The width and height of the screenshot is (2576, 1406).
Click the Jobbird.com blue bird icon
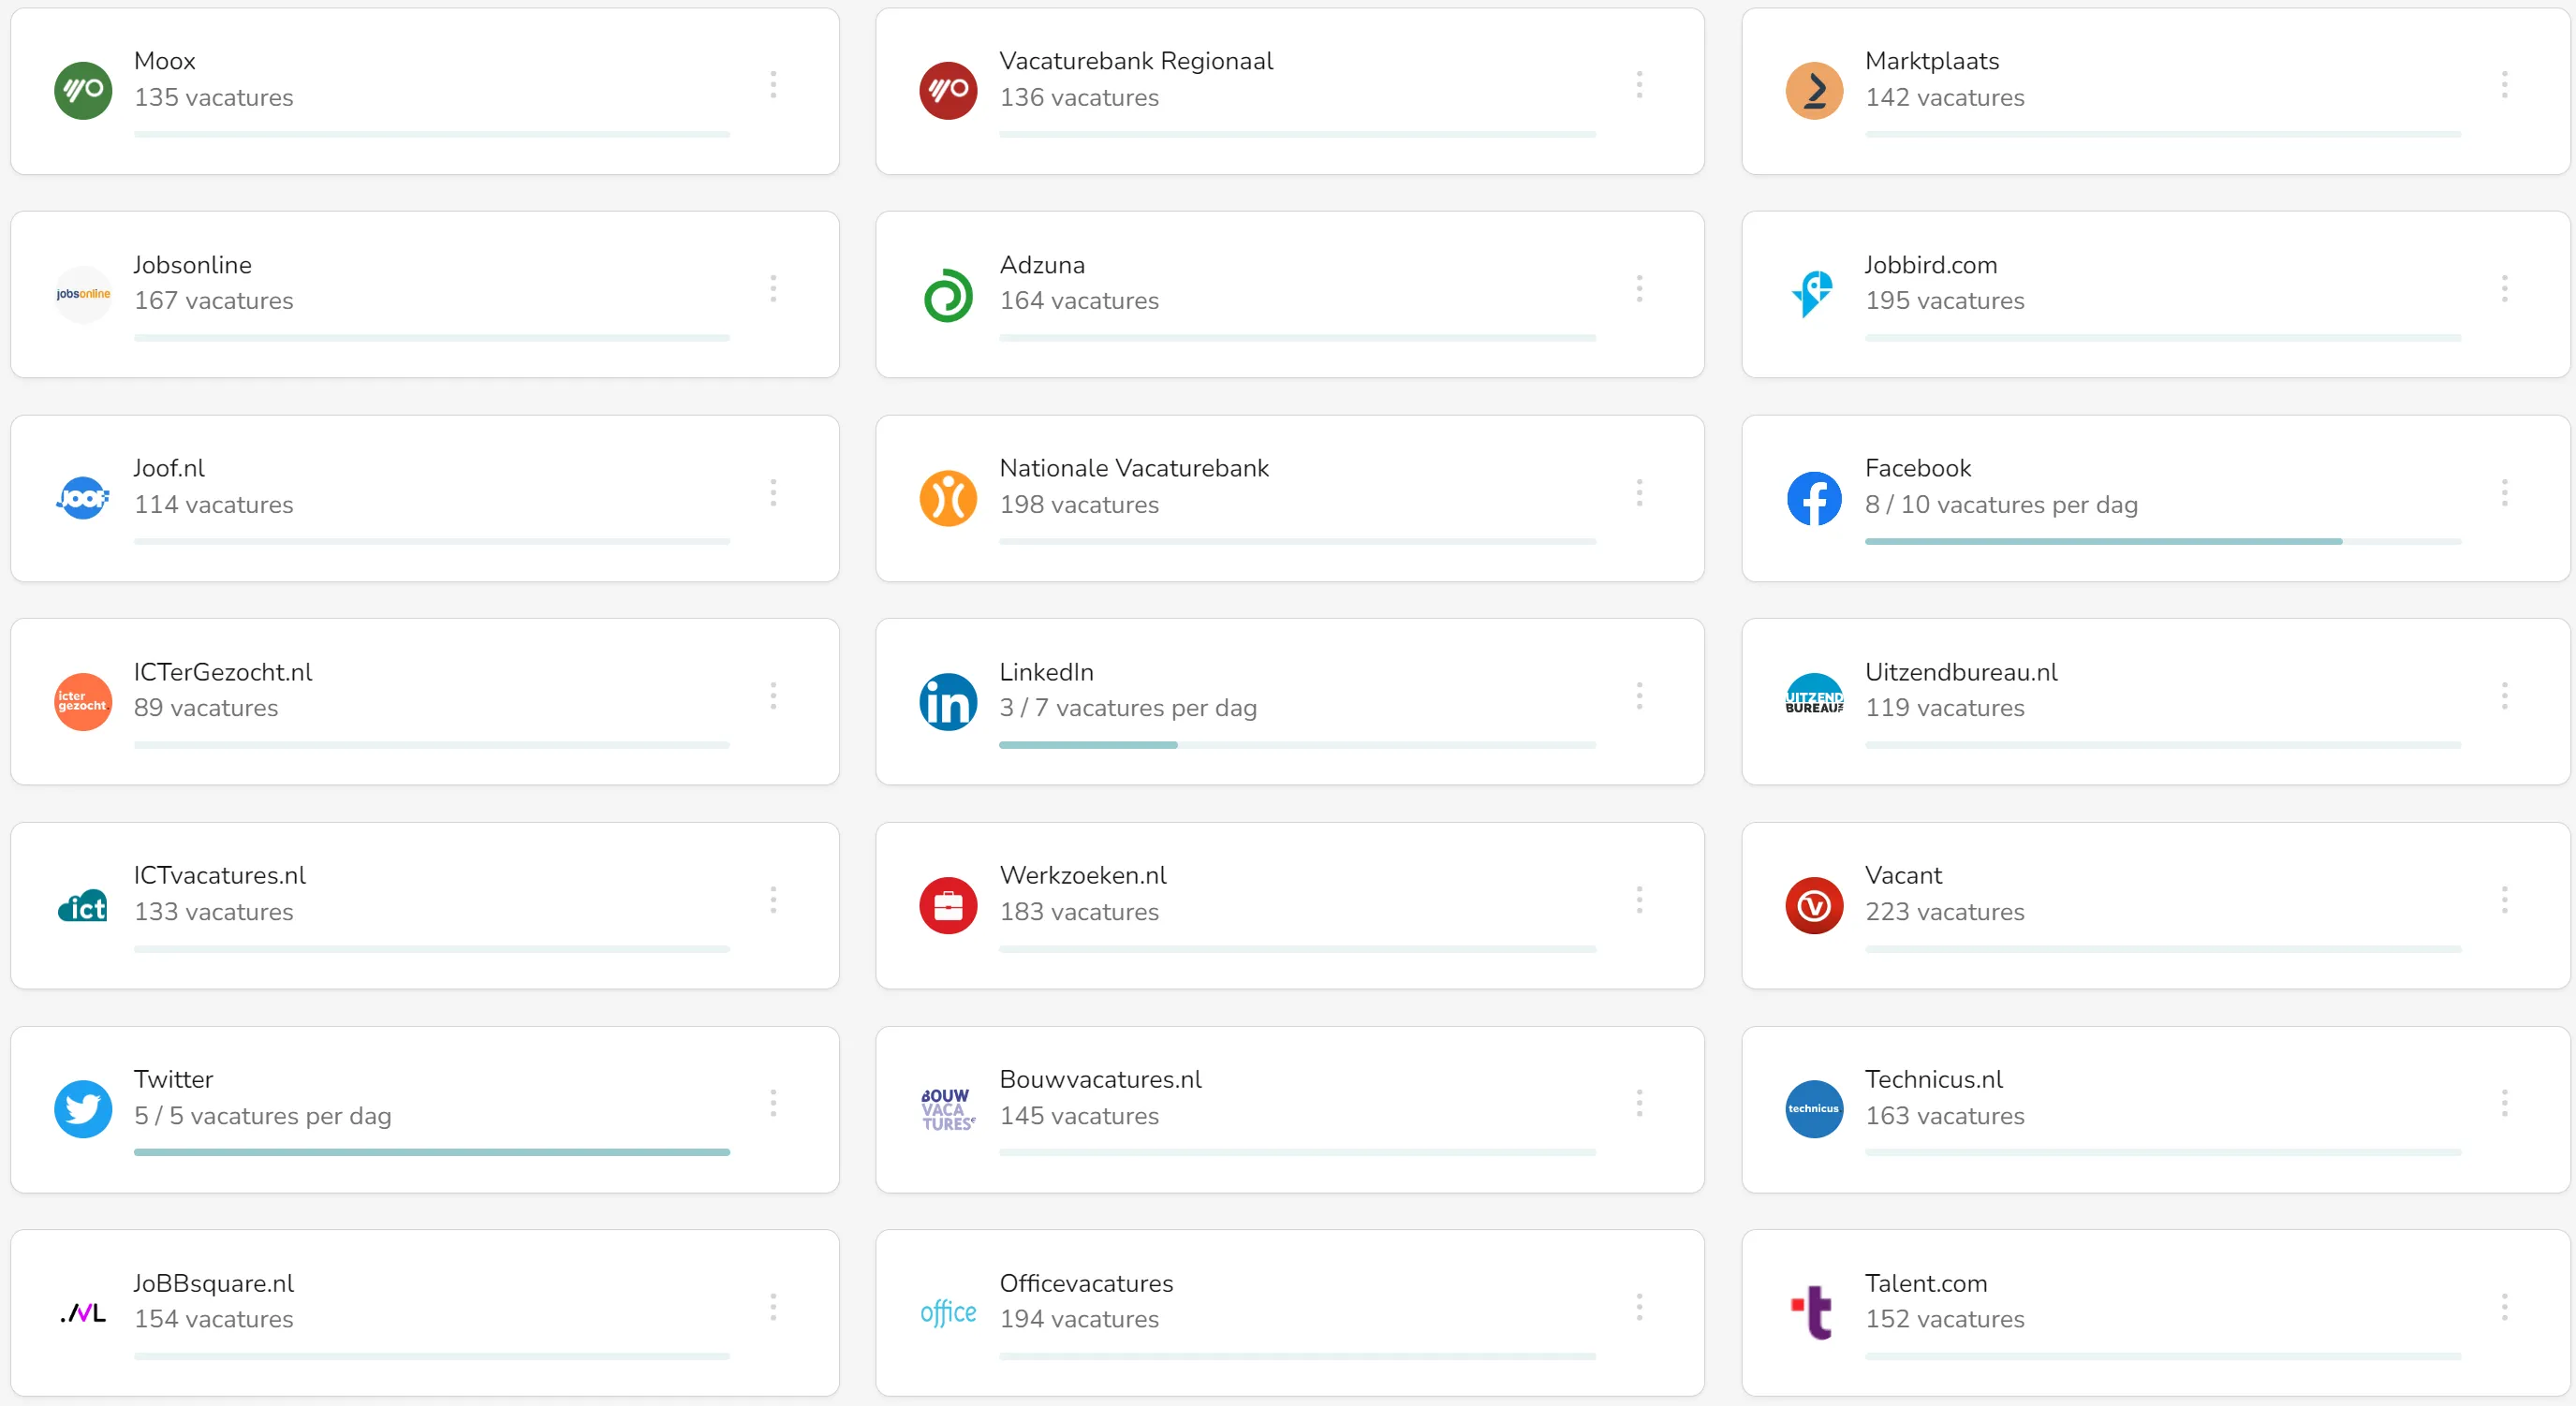(1814, 294)
